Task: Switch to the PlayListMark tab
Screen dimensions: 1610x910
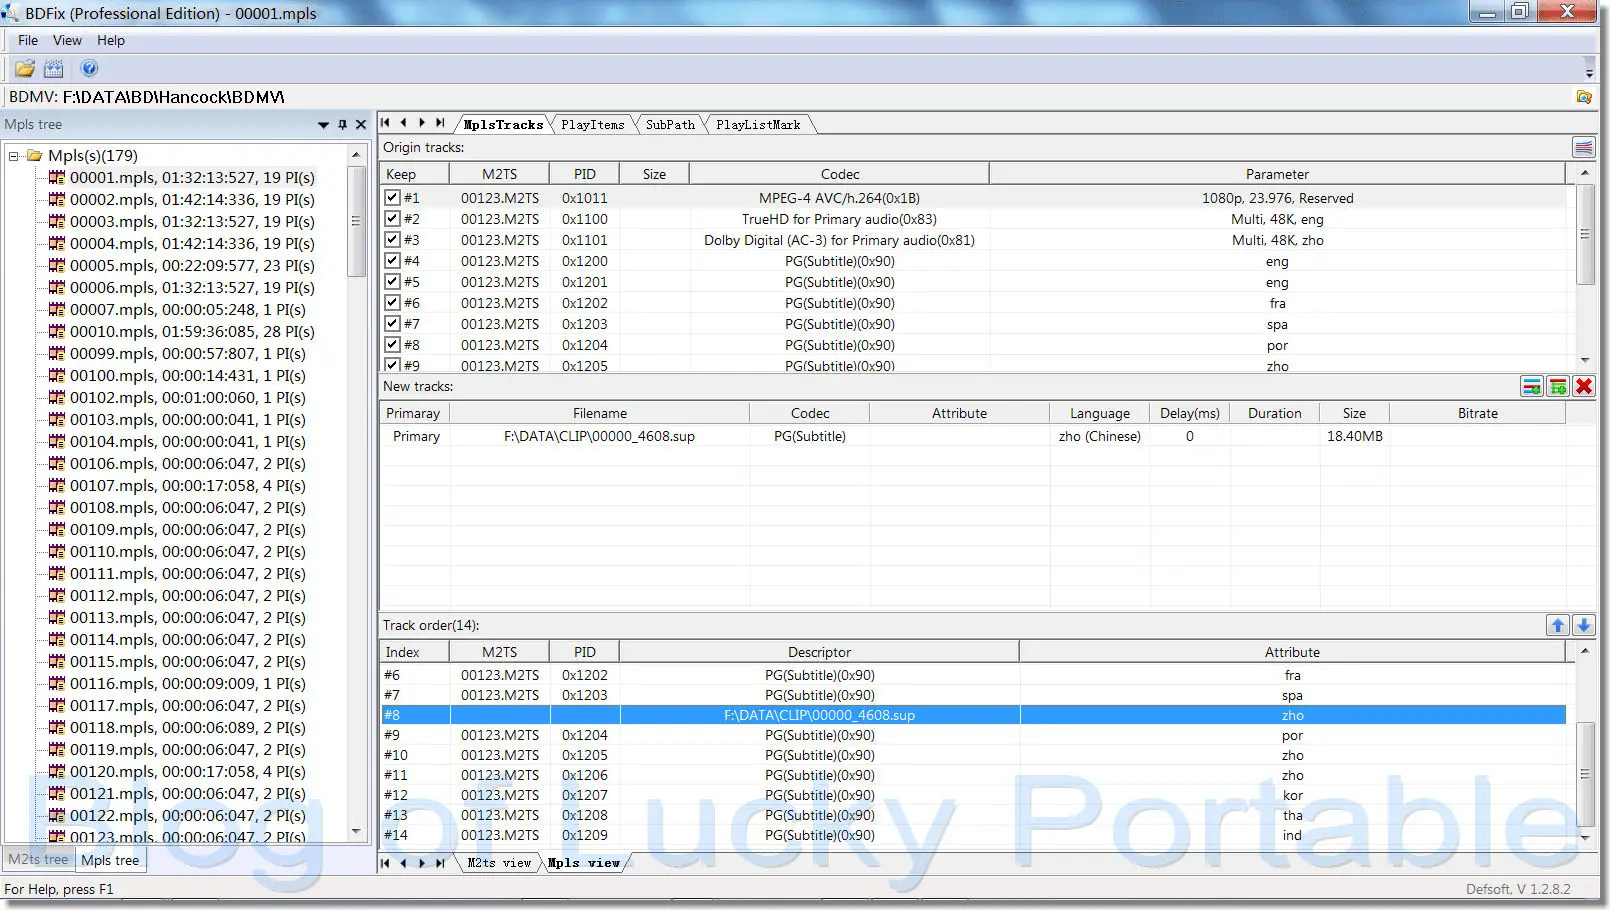Action: (x=758, y=125)
